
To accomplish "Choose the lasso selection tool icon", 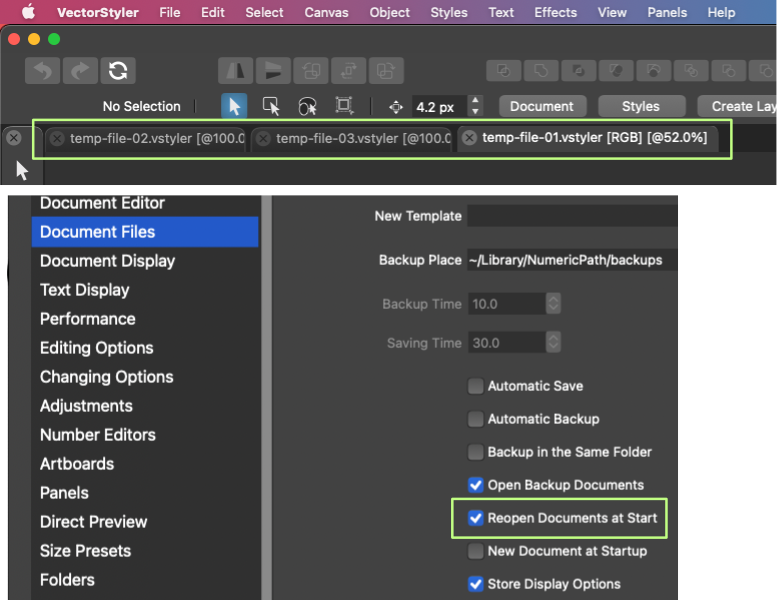I will pyautogui.click(x=307, y=106).
